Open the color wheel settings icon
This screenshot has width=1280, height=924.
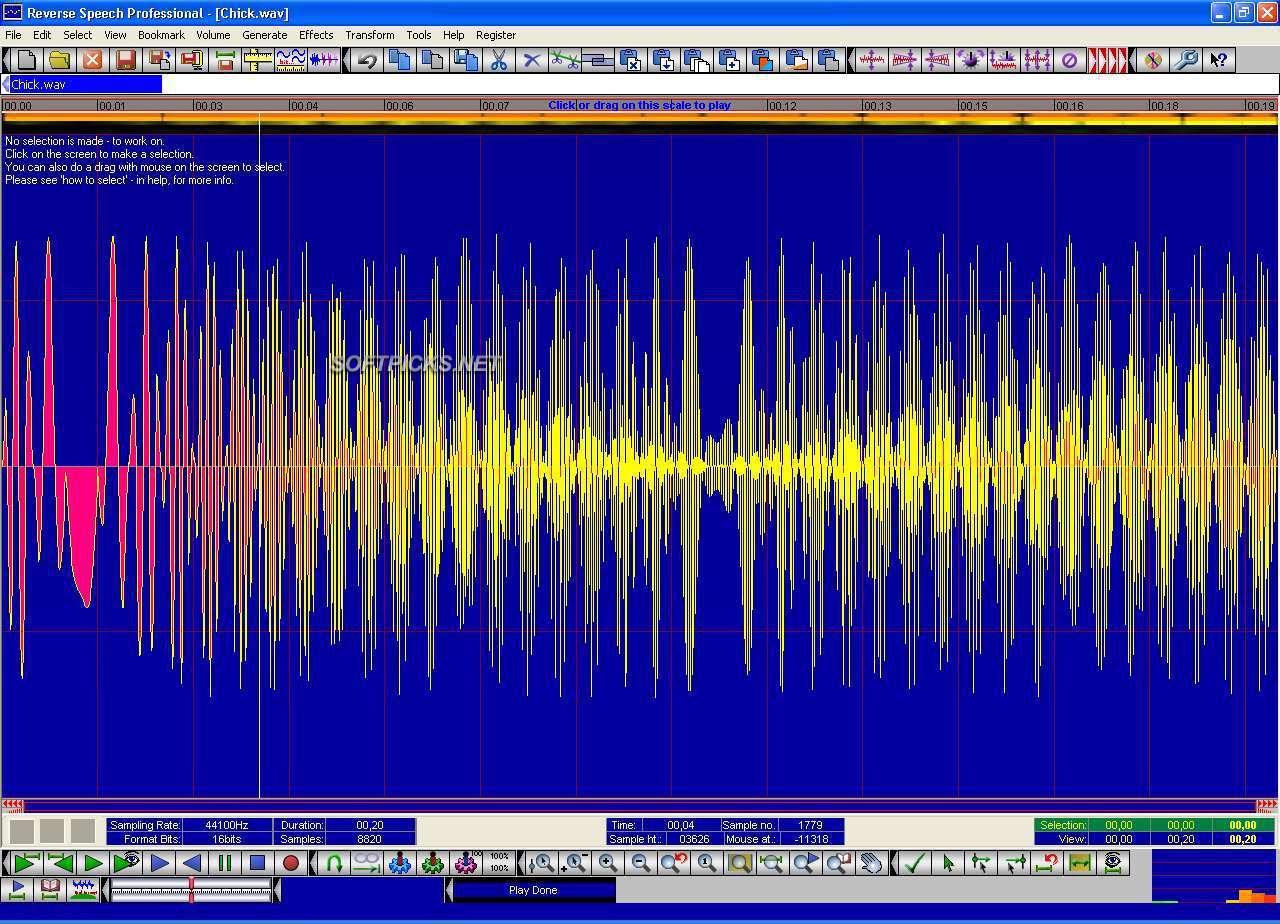1153,60
